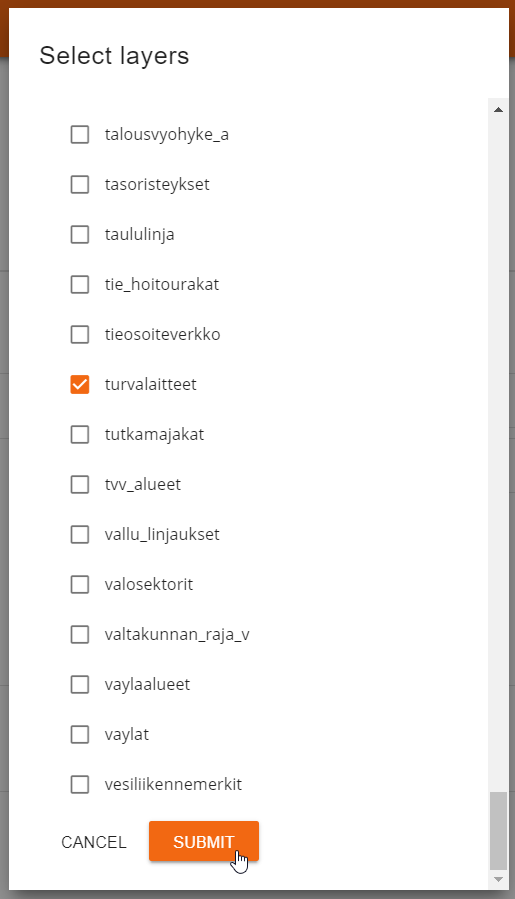Select the vesiliikennemerkit checkbox
Screen dimensions: 515x899
point(80,784)
